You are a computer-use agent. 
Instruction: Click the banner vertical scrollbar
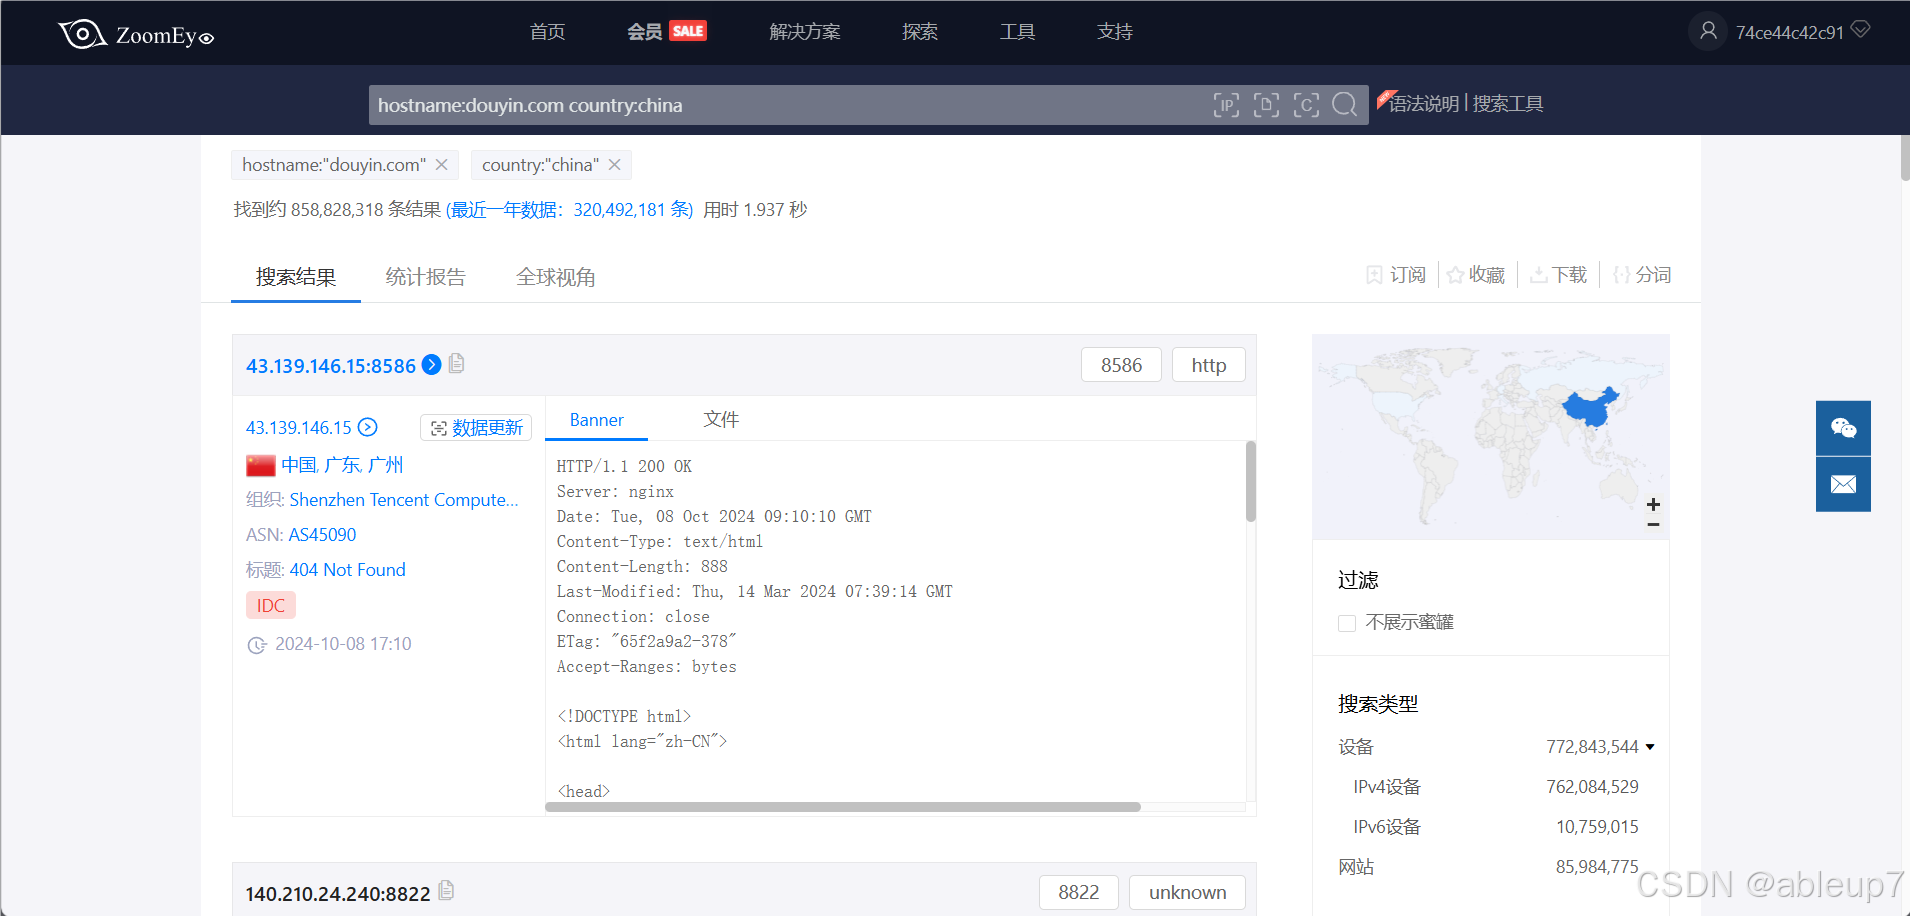click(x=1250, y=481)
